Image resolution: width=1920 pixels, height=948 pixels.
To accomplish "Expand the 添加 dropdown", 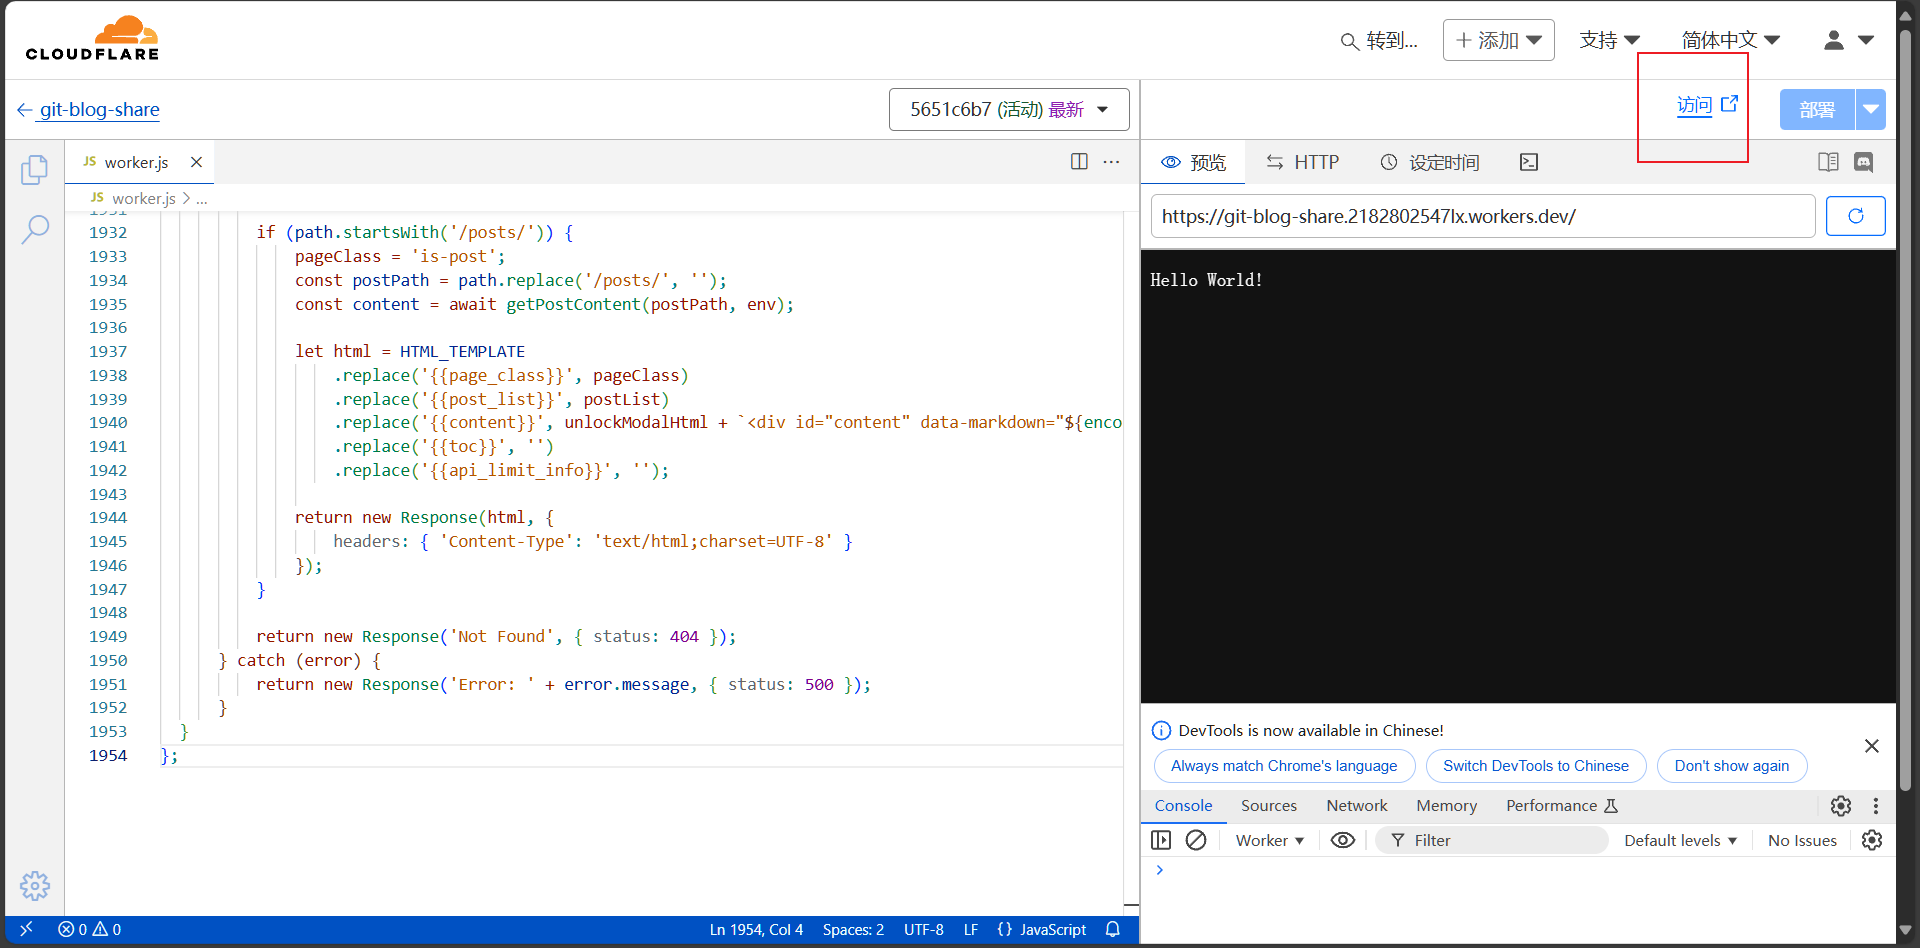I will tap(1498, 40).
